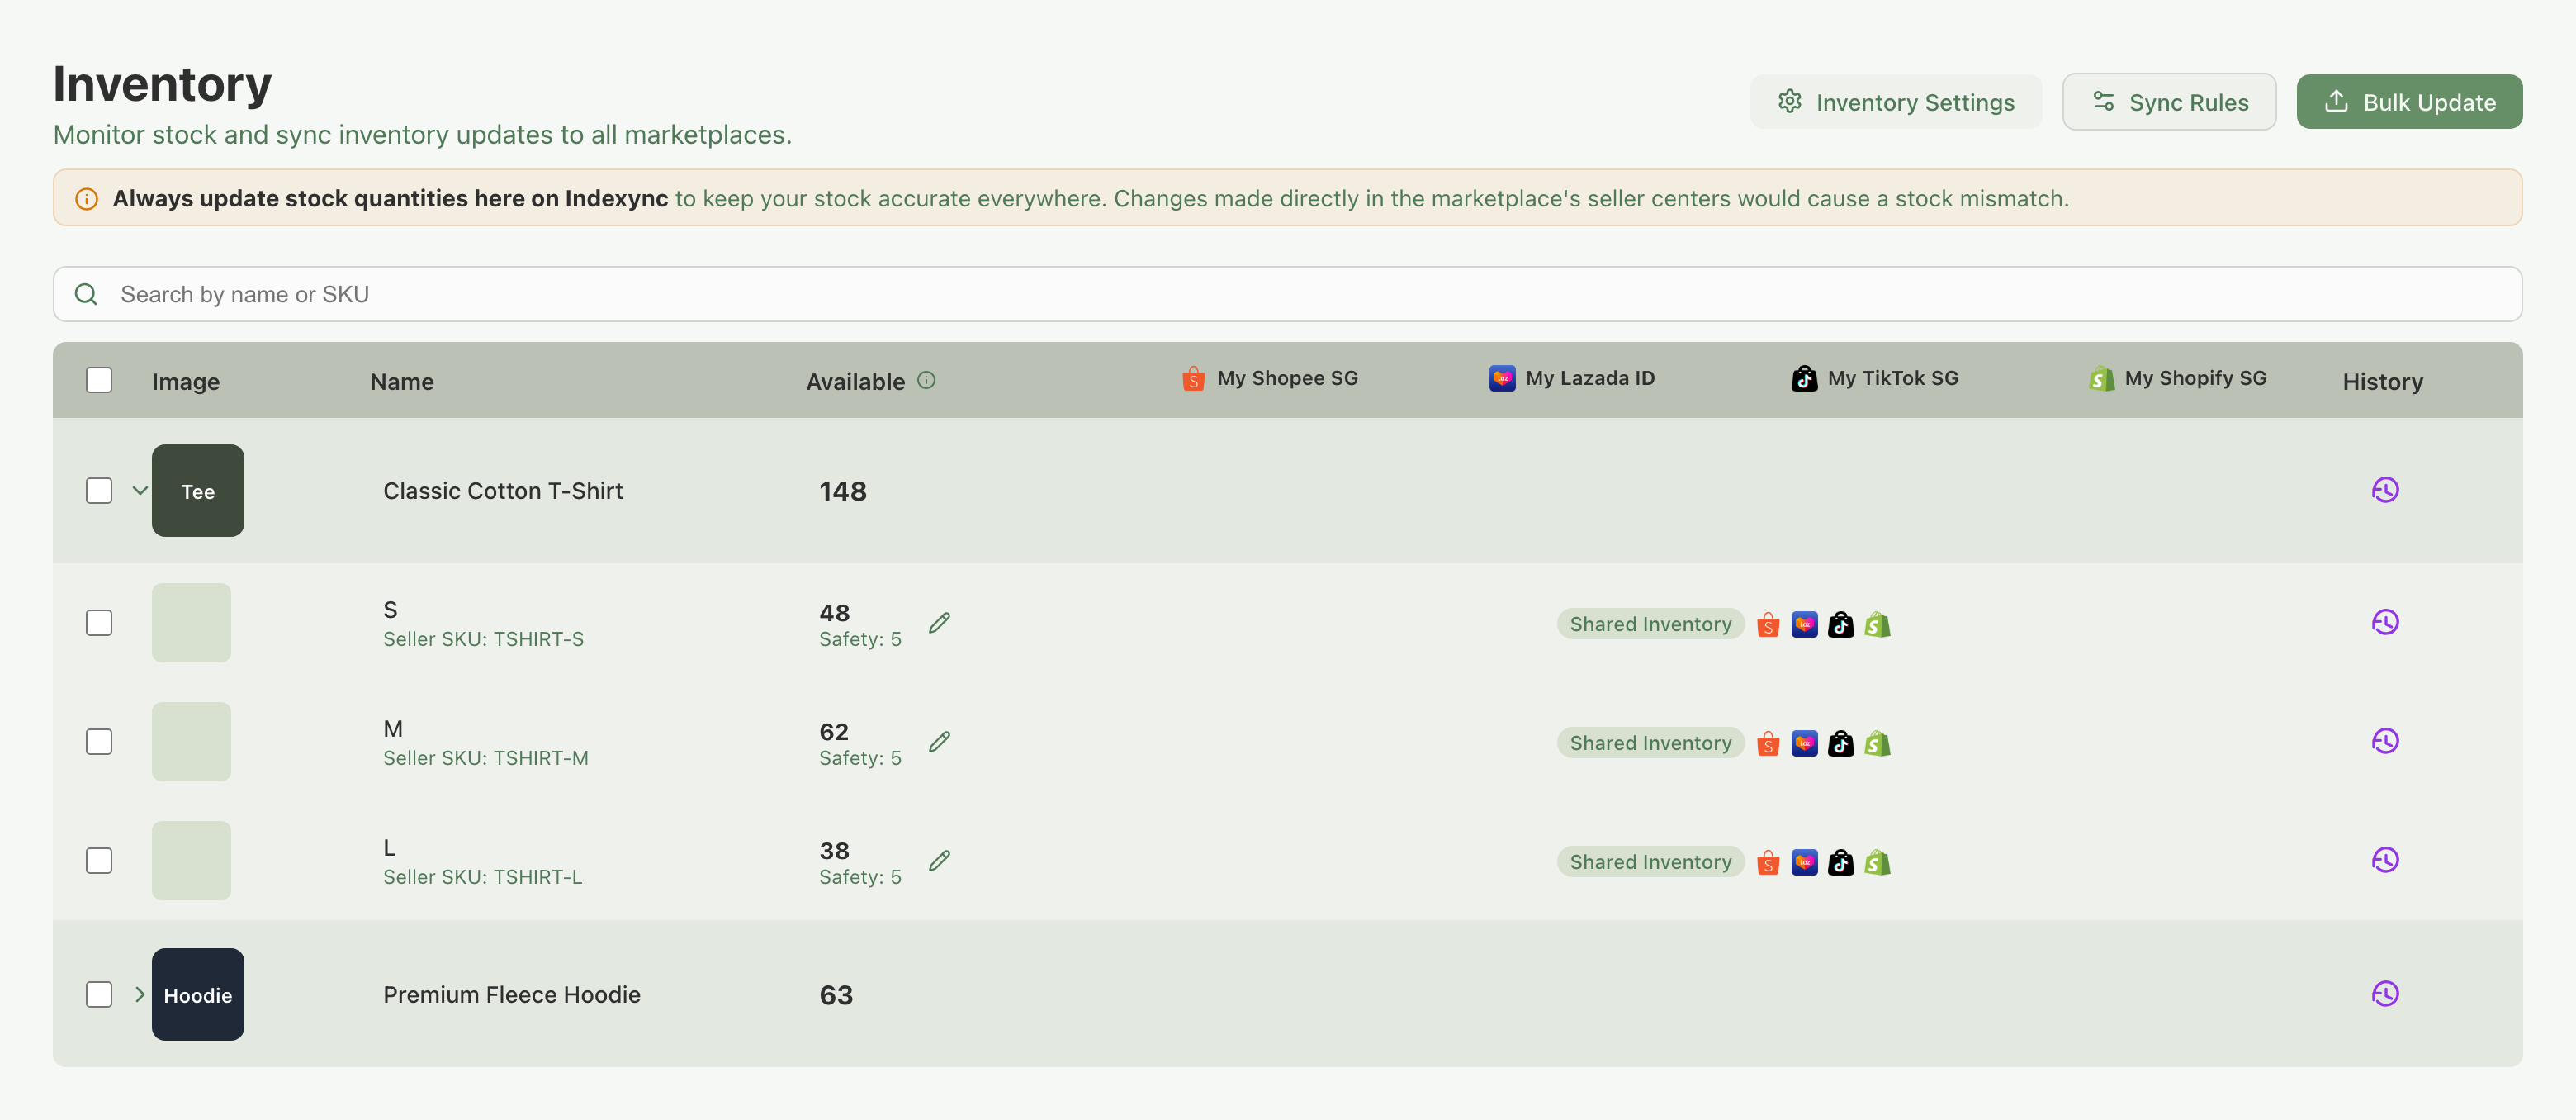
Task: Click the banner warning info icon
Action: pyautogui.click(x=87, y=199)
